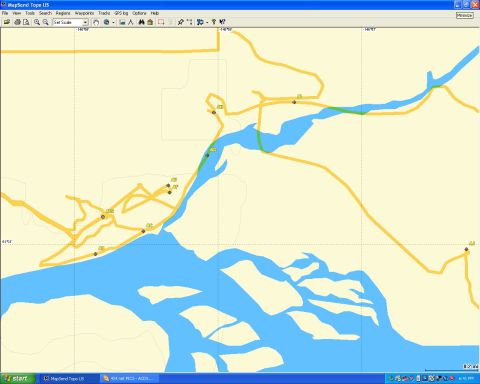Click the route points tool icon
This screenshot has width=480, height=384.
(x=189, y=22)
